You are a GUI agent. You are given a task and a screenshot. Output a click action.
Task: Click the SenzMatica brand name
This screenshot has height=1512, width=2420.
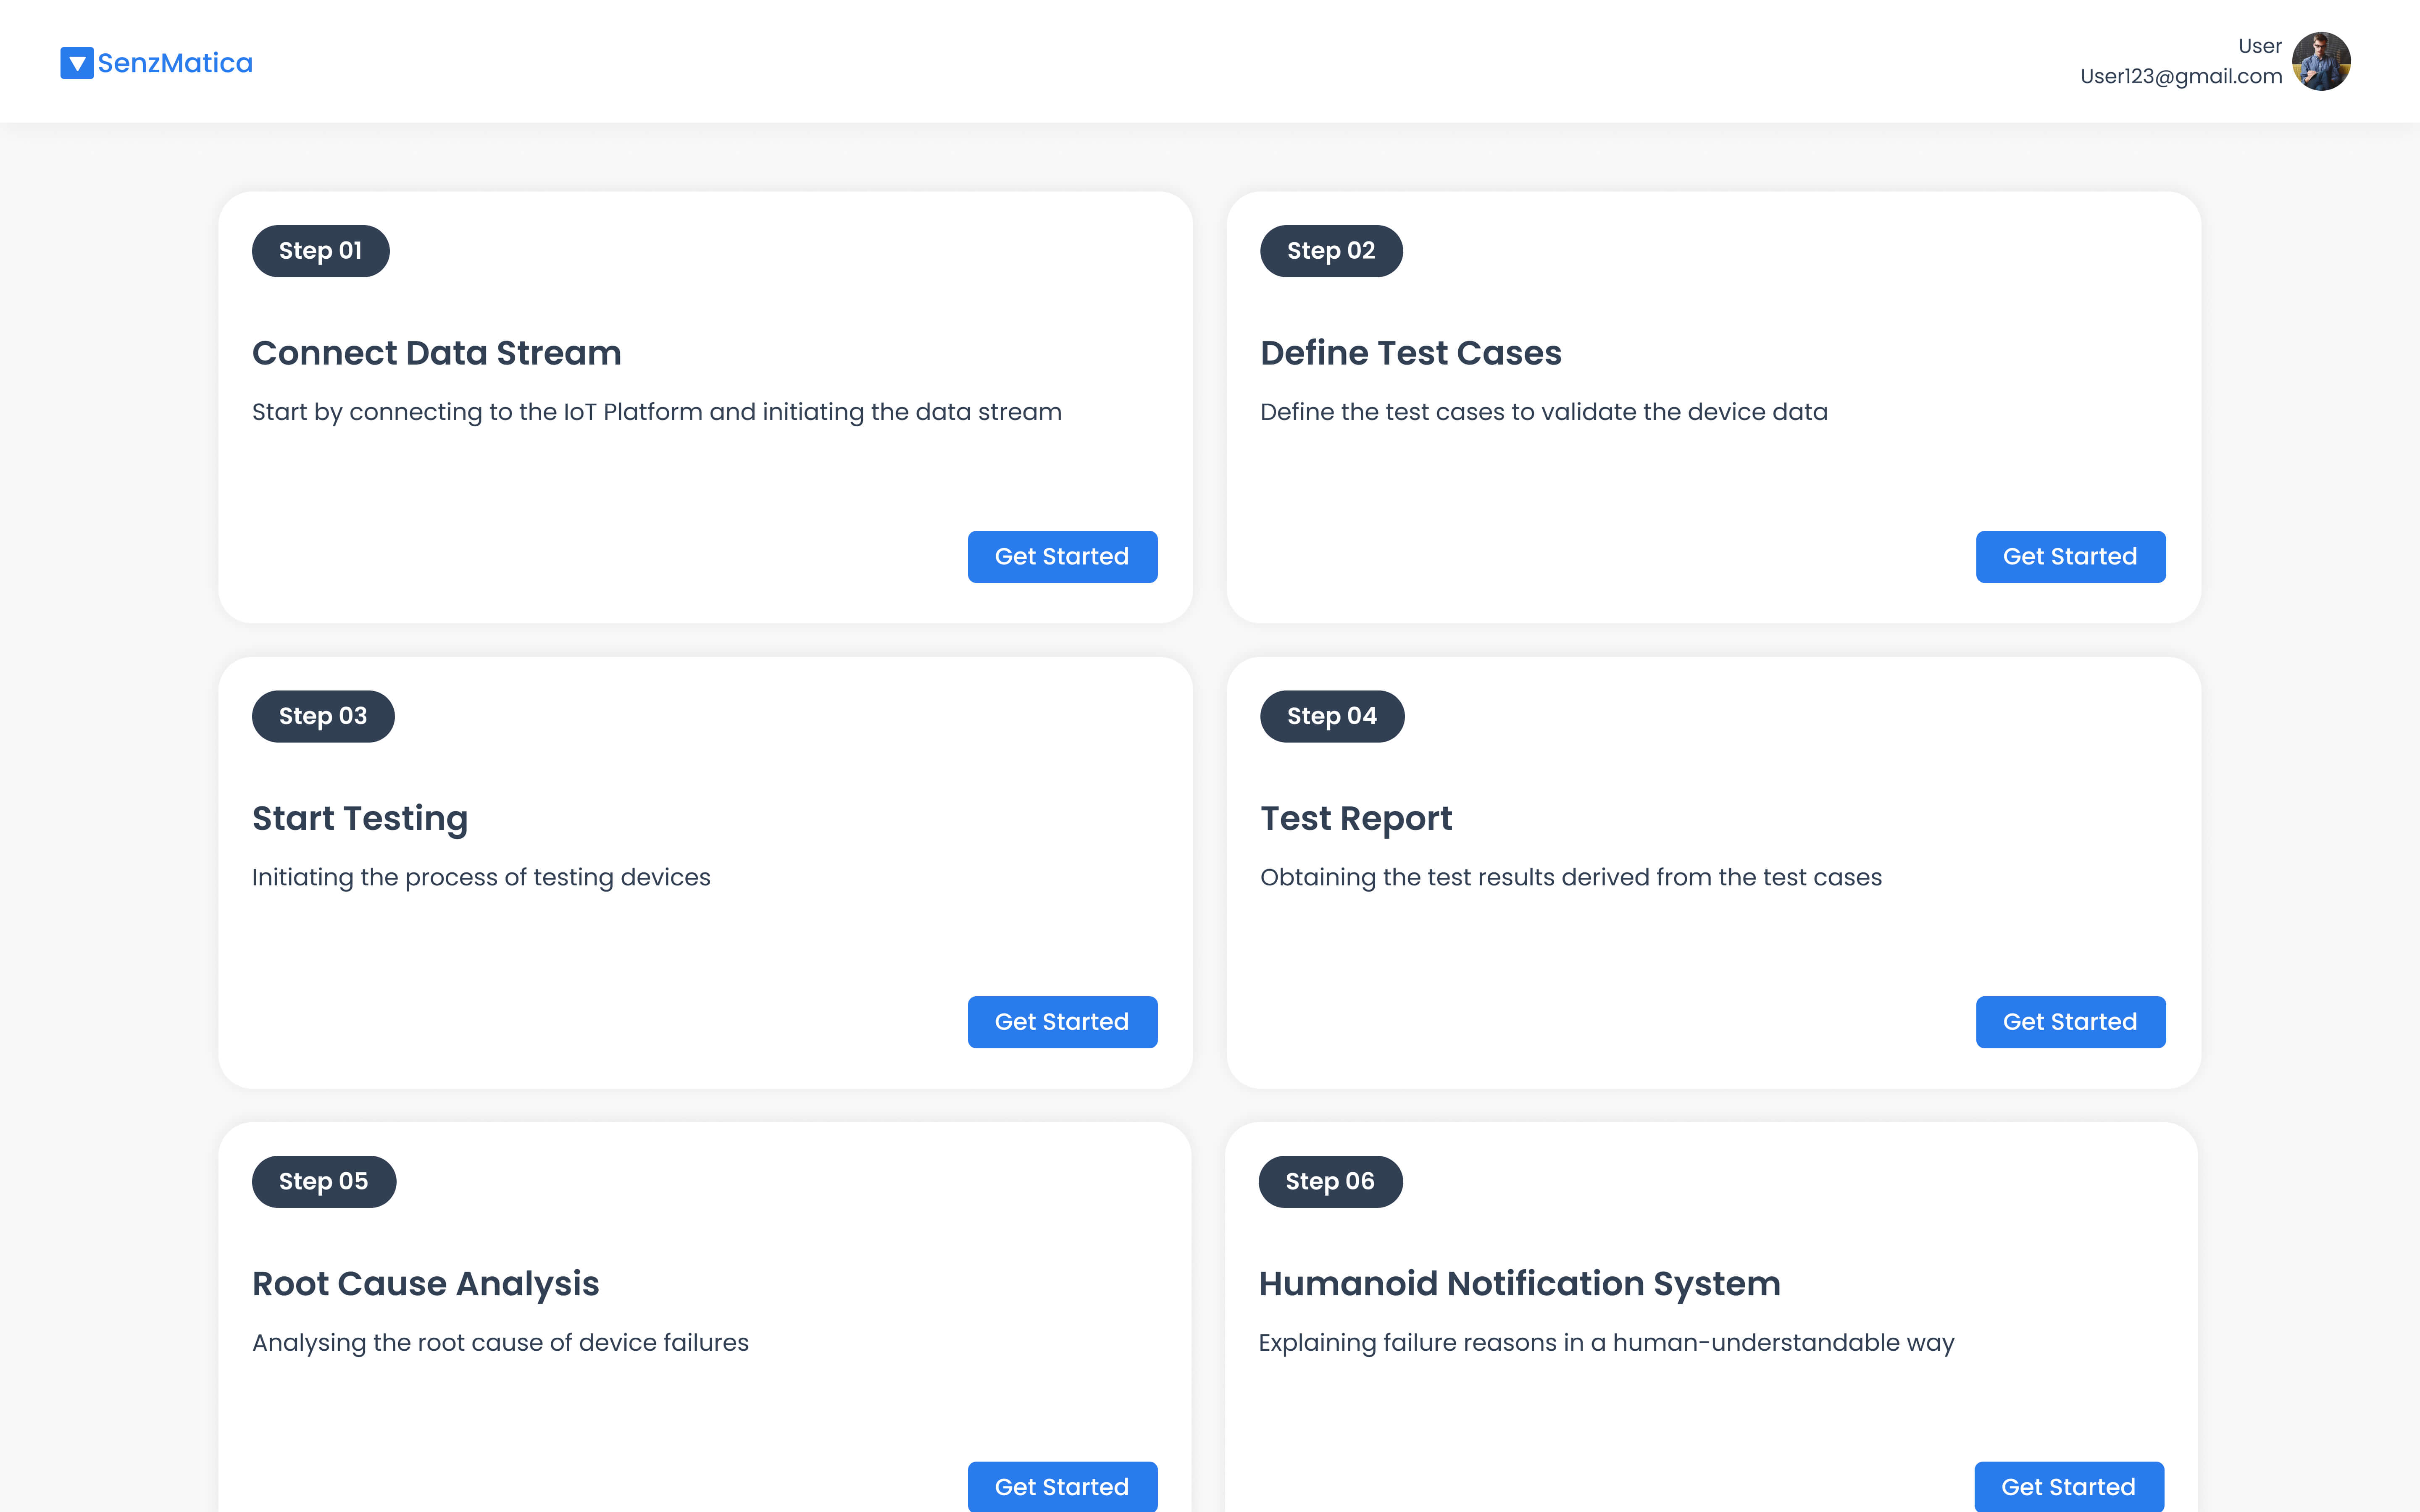pyautogui.click(x=175, y=63)
